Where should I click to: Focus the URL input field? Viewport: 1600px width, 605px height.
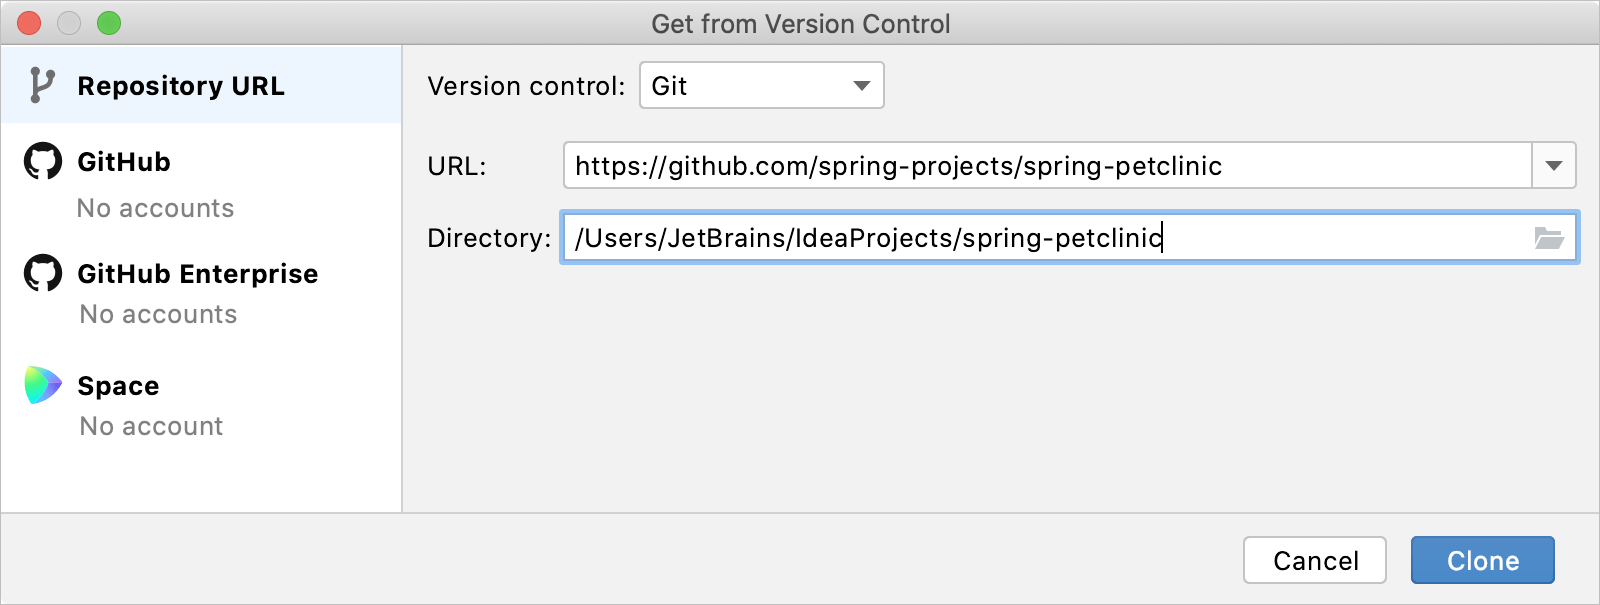tap(1000, 166)
